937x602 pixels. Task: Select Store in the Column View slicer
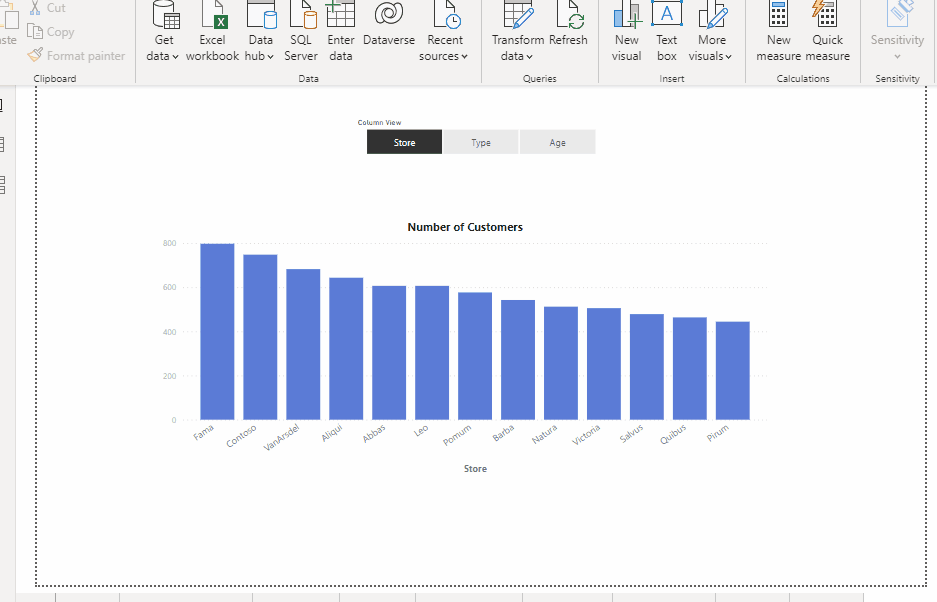(404, 141)
